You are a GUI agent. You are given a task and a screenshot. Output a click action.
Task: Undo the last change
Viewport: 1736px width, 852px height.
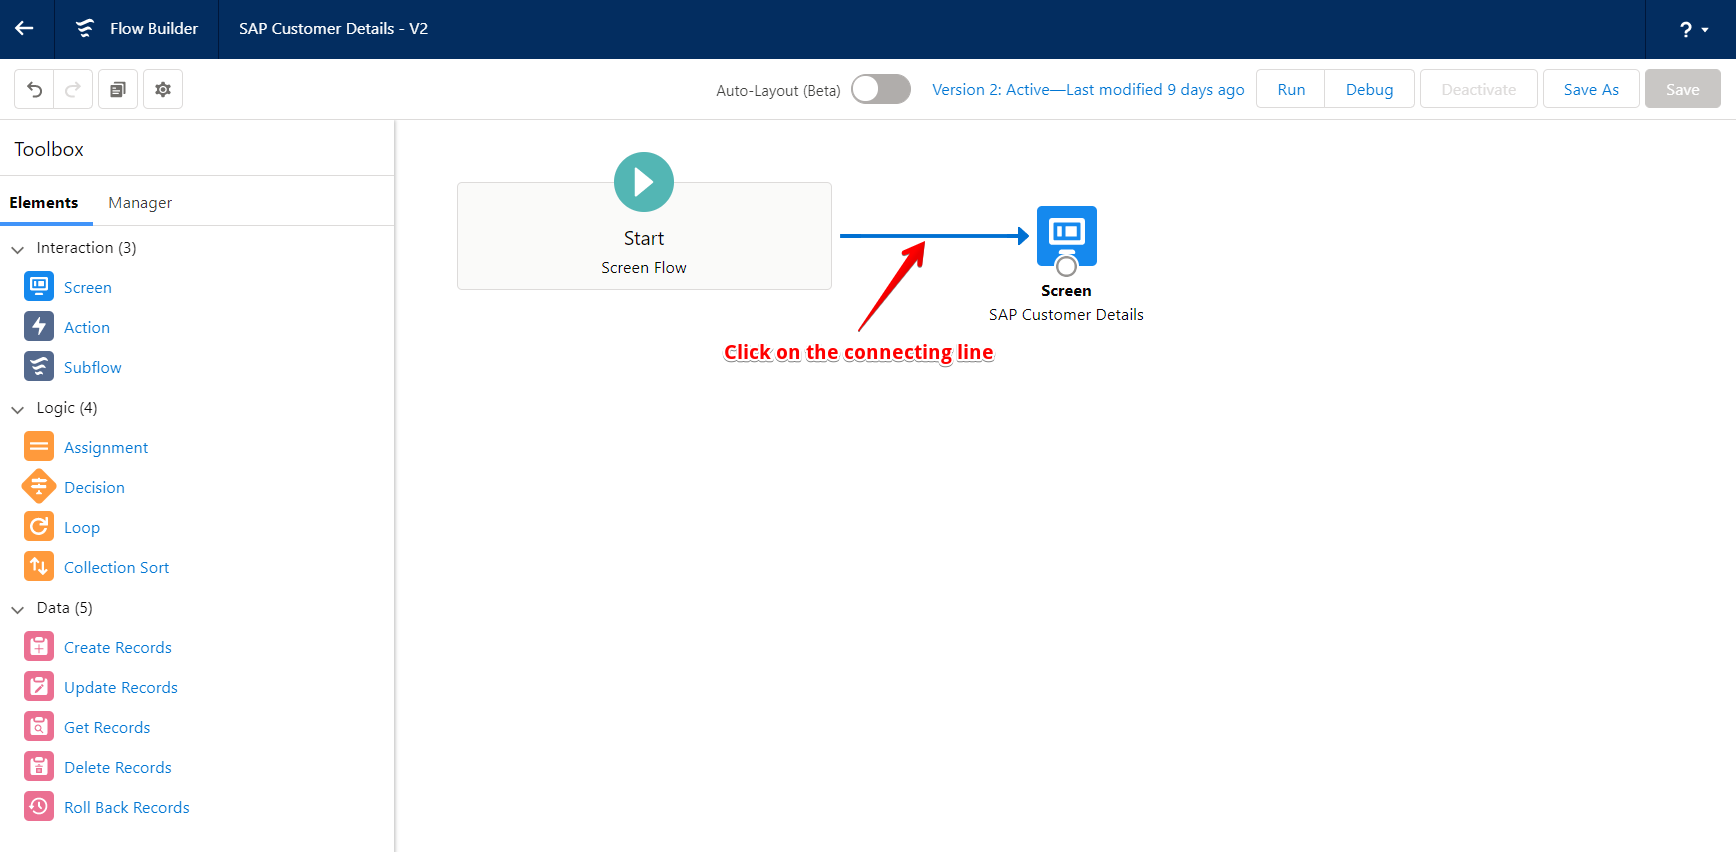[x=34, y=90]
